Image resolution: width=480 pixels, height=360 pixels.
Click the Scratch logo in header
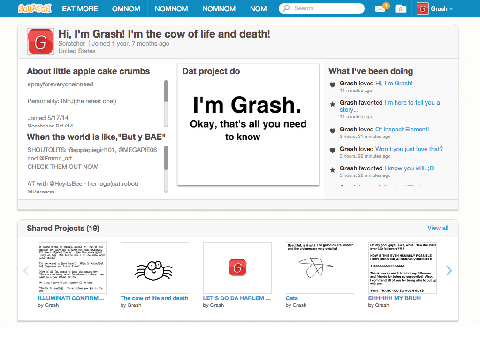pos(35,8)
